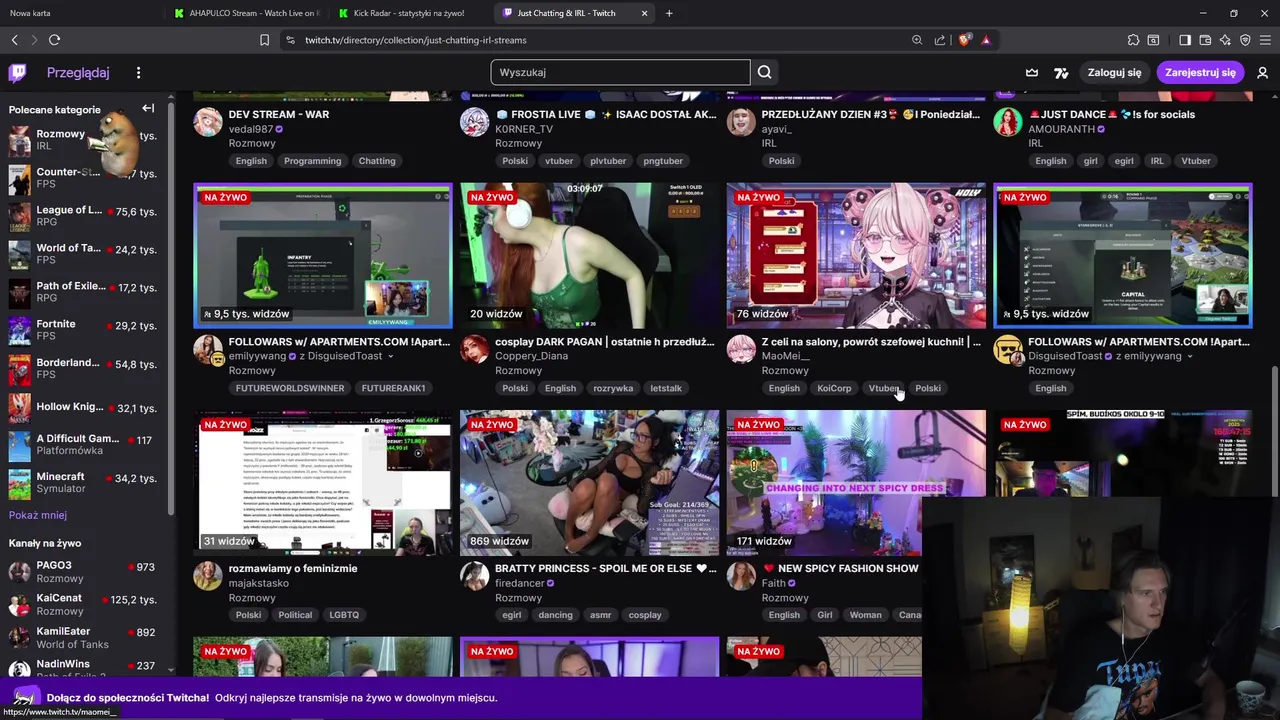Image resolution: width=1280 pixels, height=720 pixels.
Task: Switch to Nowa karta browser tab
Action: tap(80, 13)
